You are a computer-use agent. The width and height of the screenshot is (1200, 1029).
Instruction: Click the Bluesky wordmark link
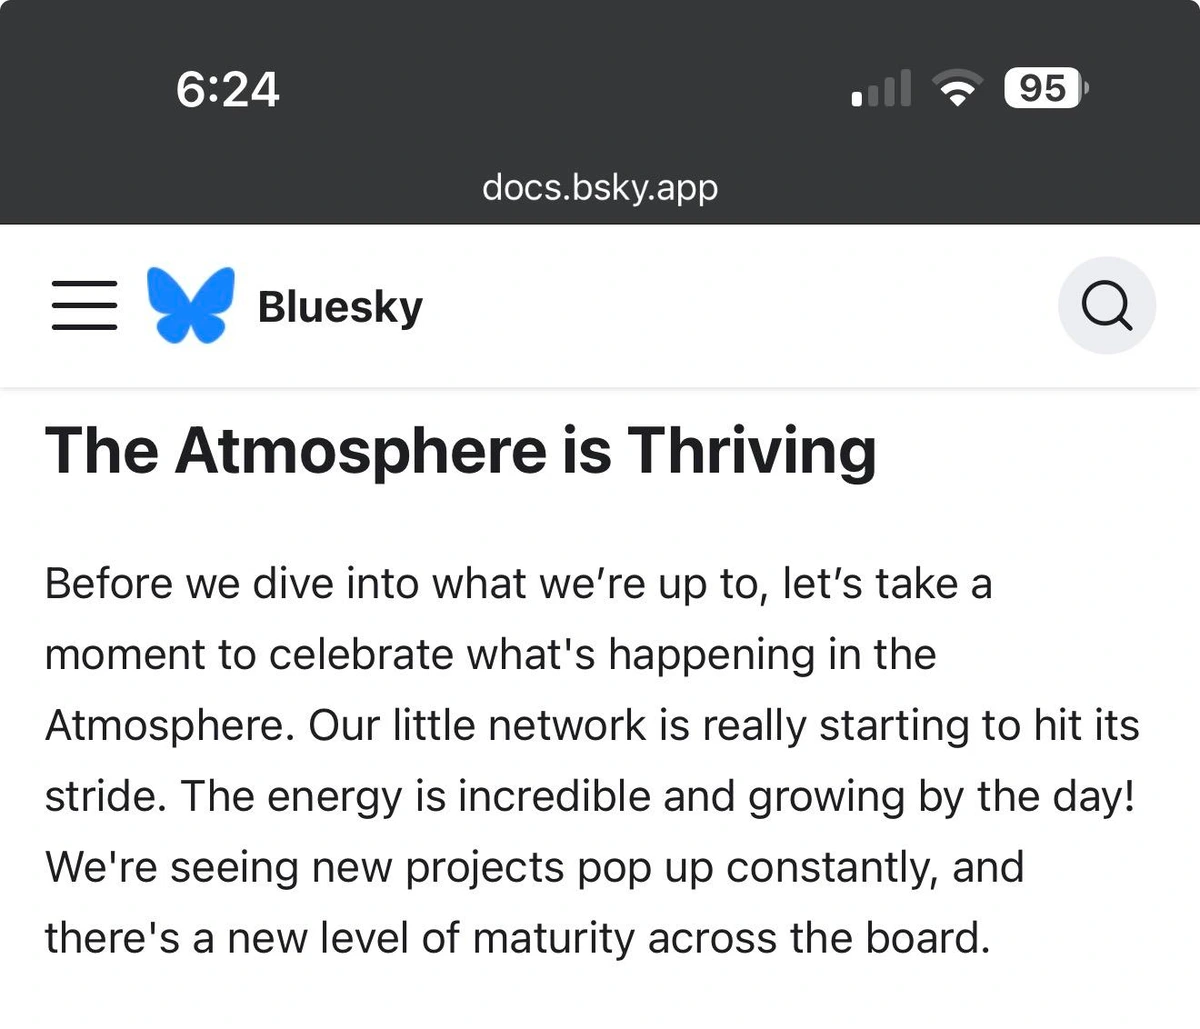point(340,307)
